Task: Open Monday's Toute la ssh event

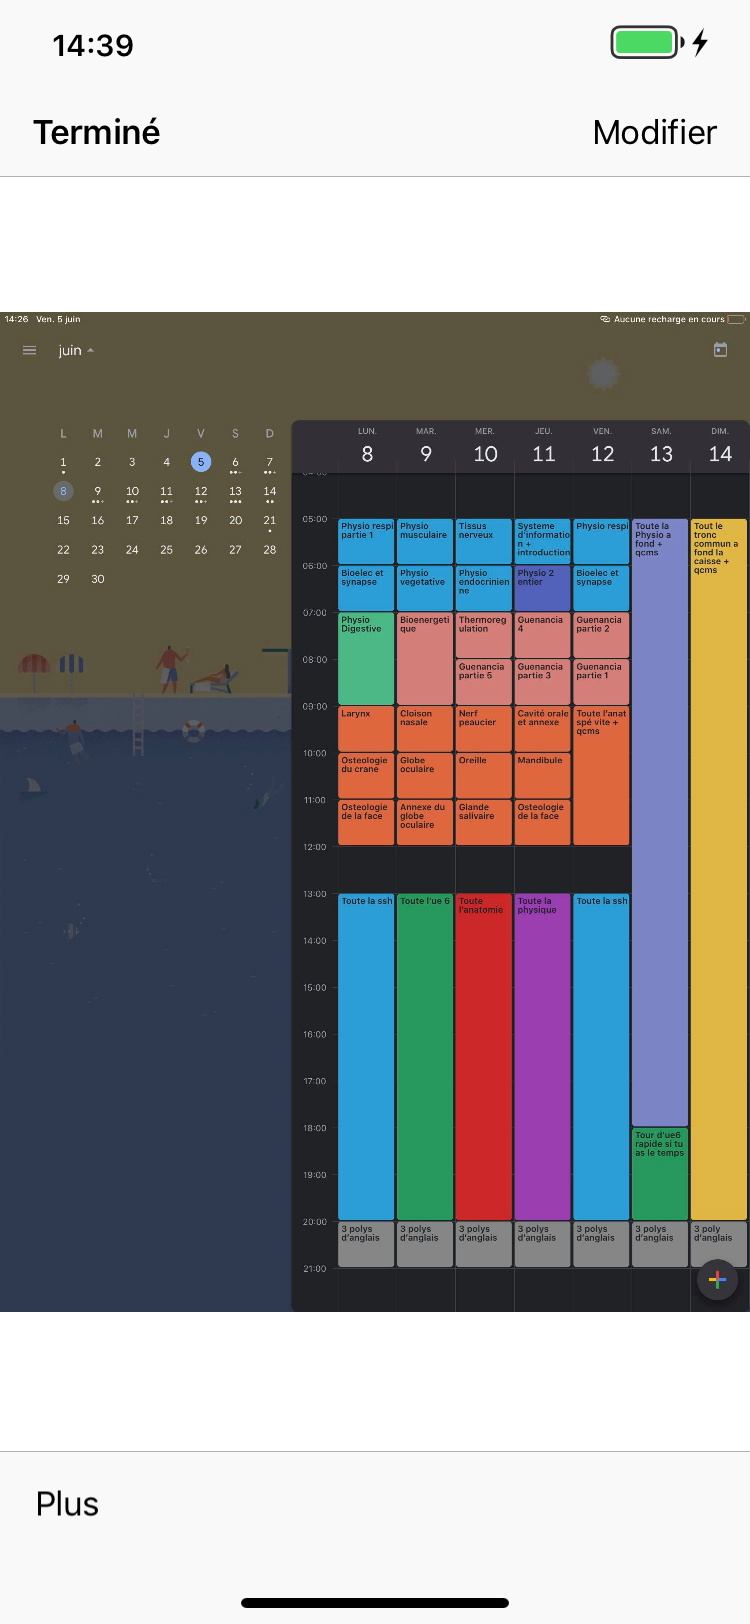Action: tap(366, 1057)
